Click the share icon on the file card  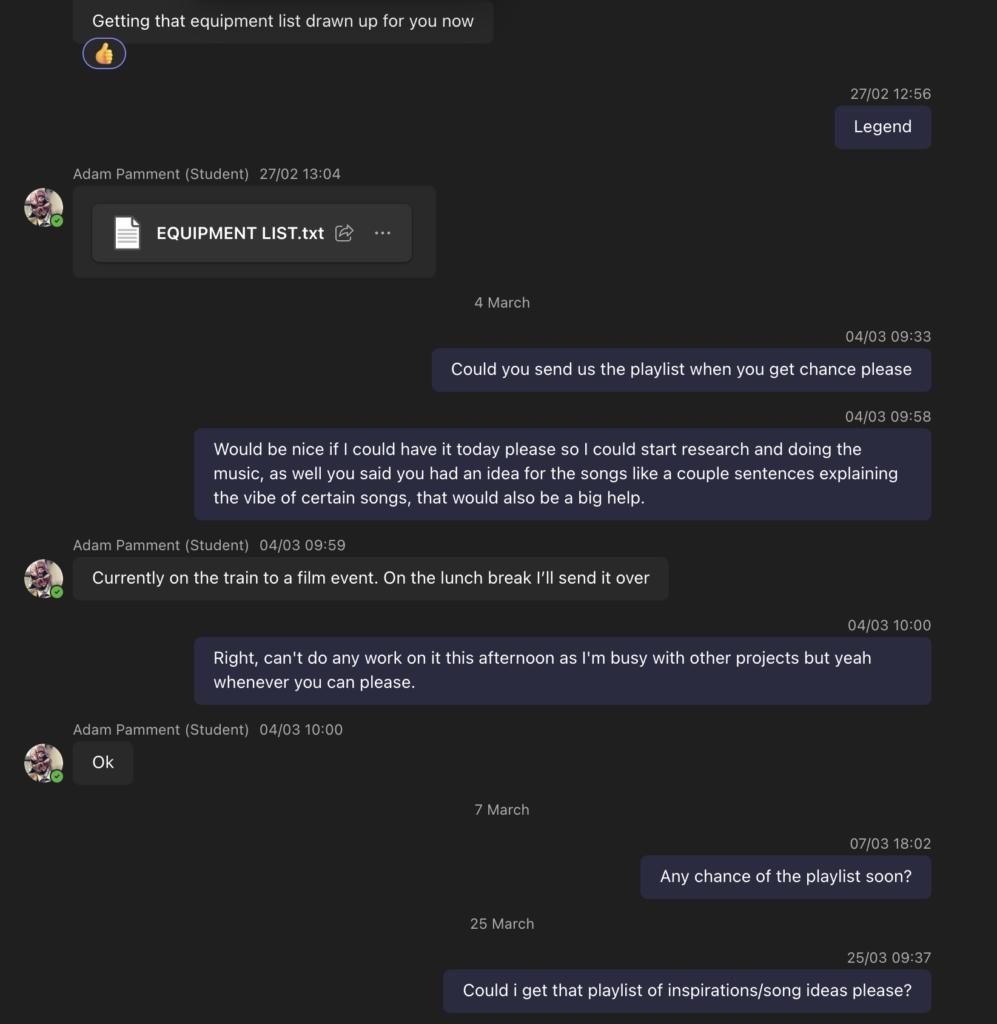pyautogui.click(x=344, y=233)
